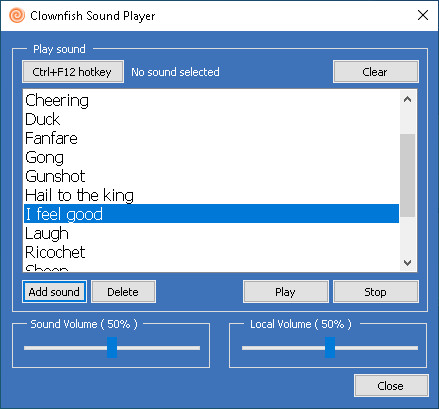This screenshot has width=439, height=409.
Task: Select the Ricochet sound
Action: [x=211, y=252]
